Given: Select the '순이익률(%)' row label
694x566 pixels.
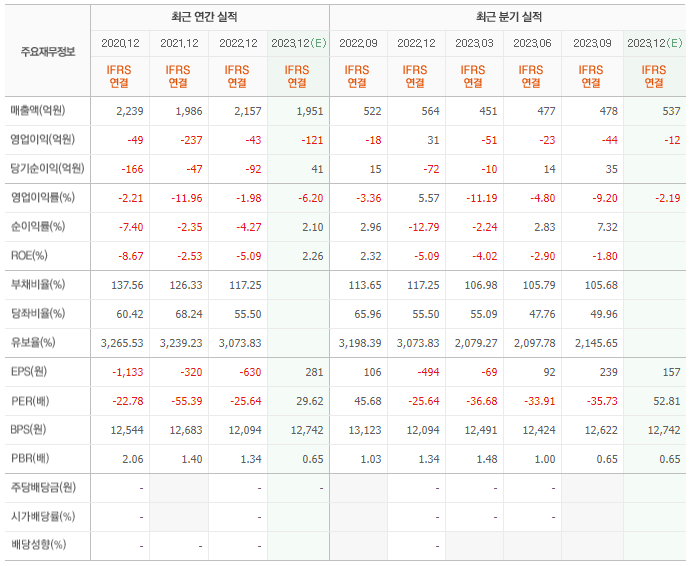Looking at the screenshot, I should click(38, 227).
